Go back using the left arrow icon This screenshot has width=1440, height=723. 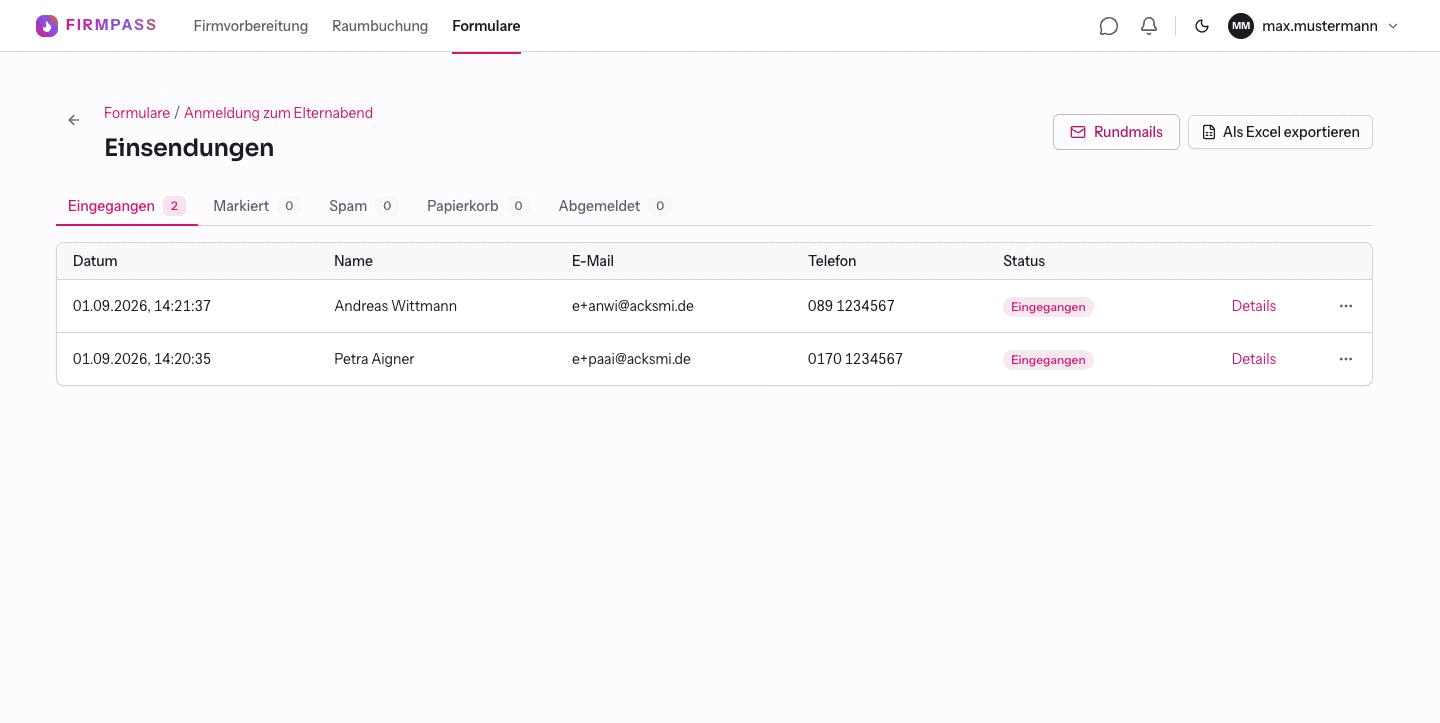pyautogui.click(x=74, y=120)
